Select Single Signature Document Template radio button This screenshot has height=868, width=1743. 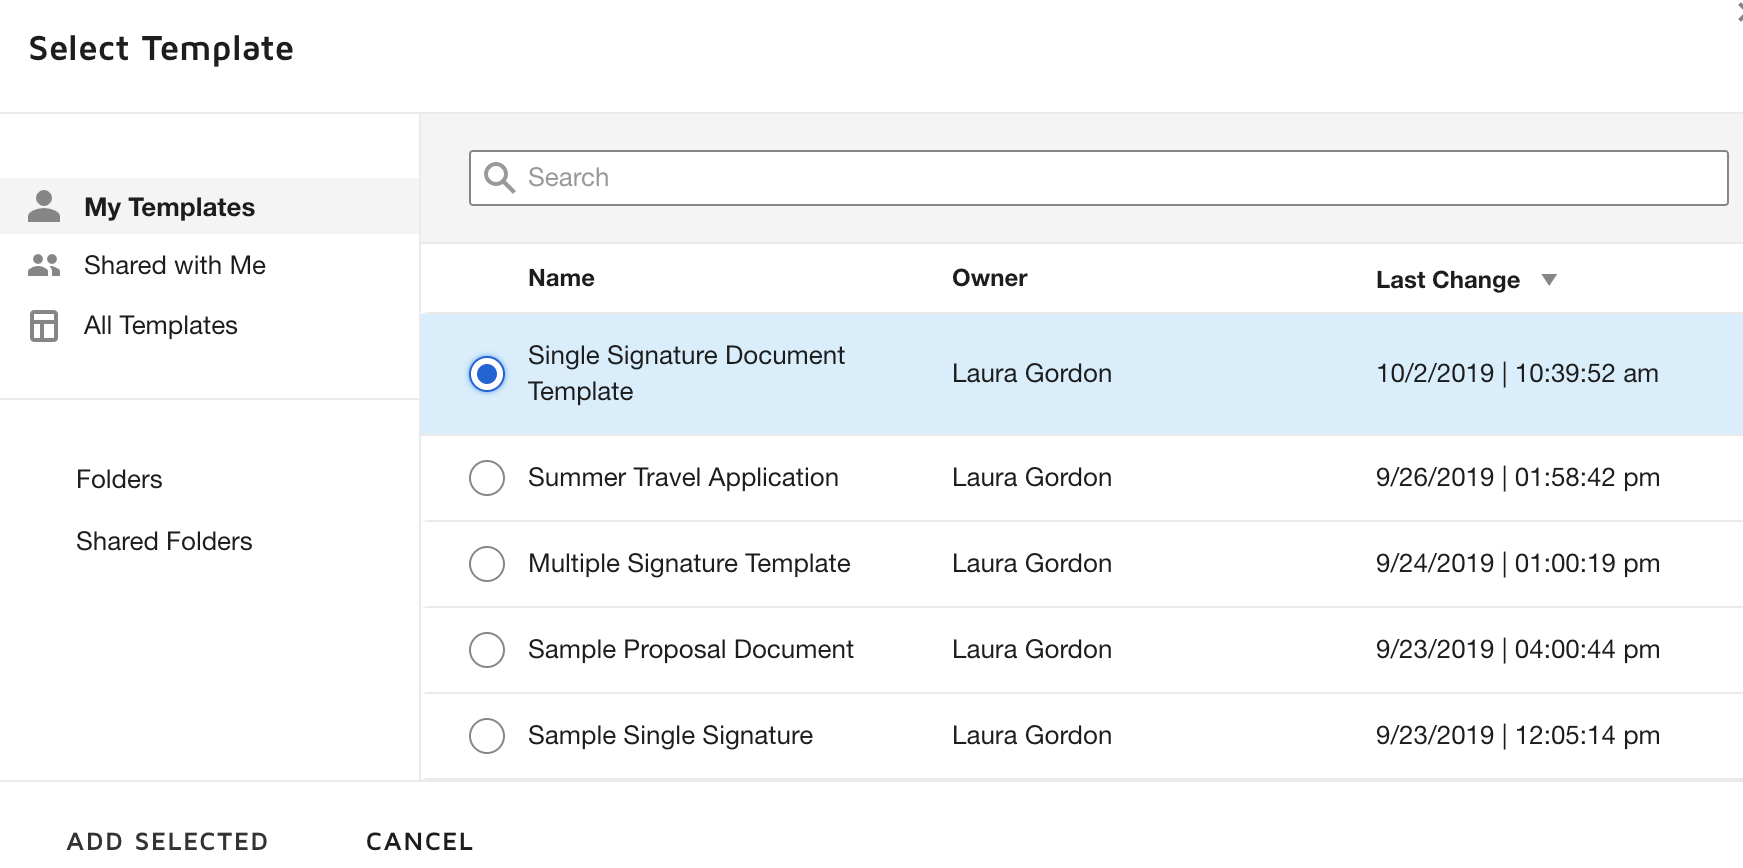tap(487, 374)
